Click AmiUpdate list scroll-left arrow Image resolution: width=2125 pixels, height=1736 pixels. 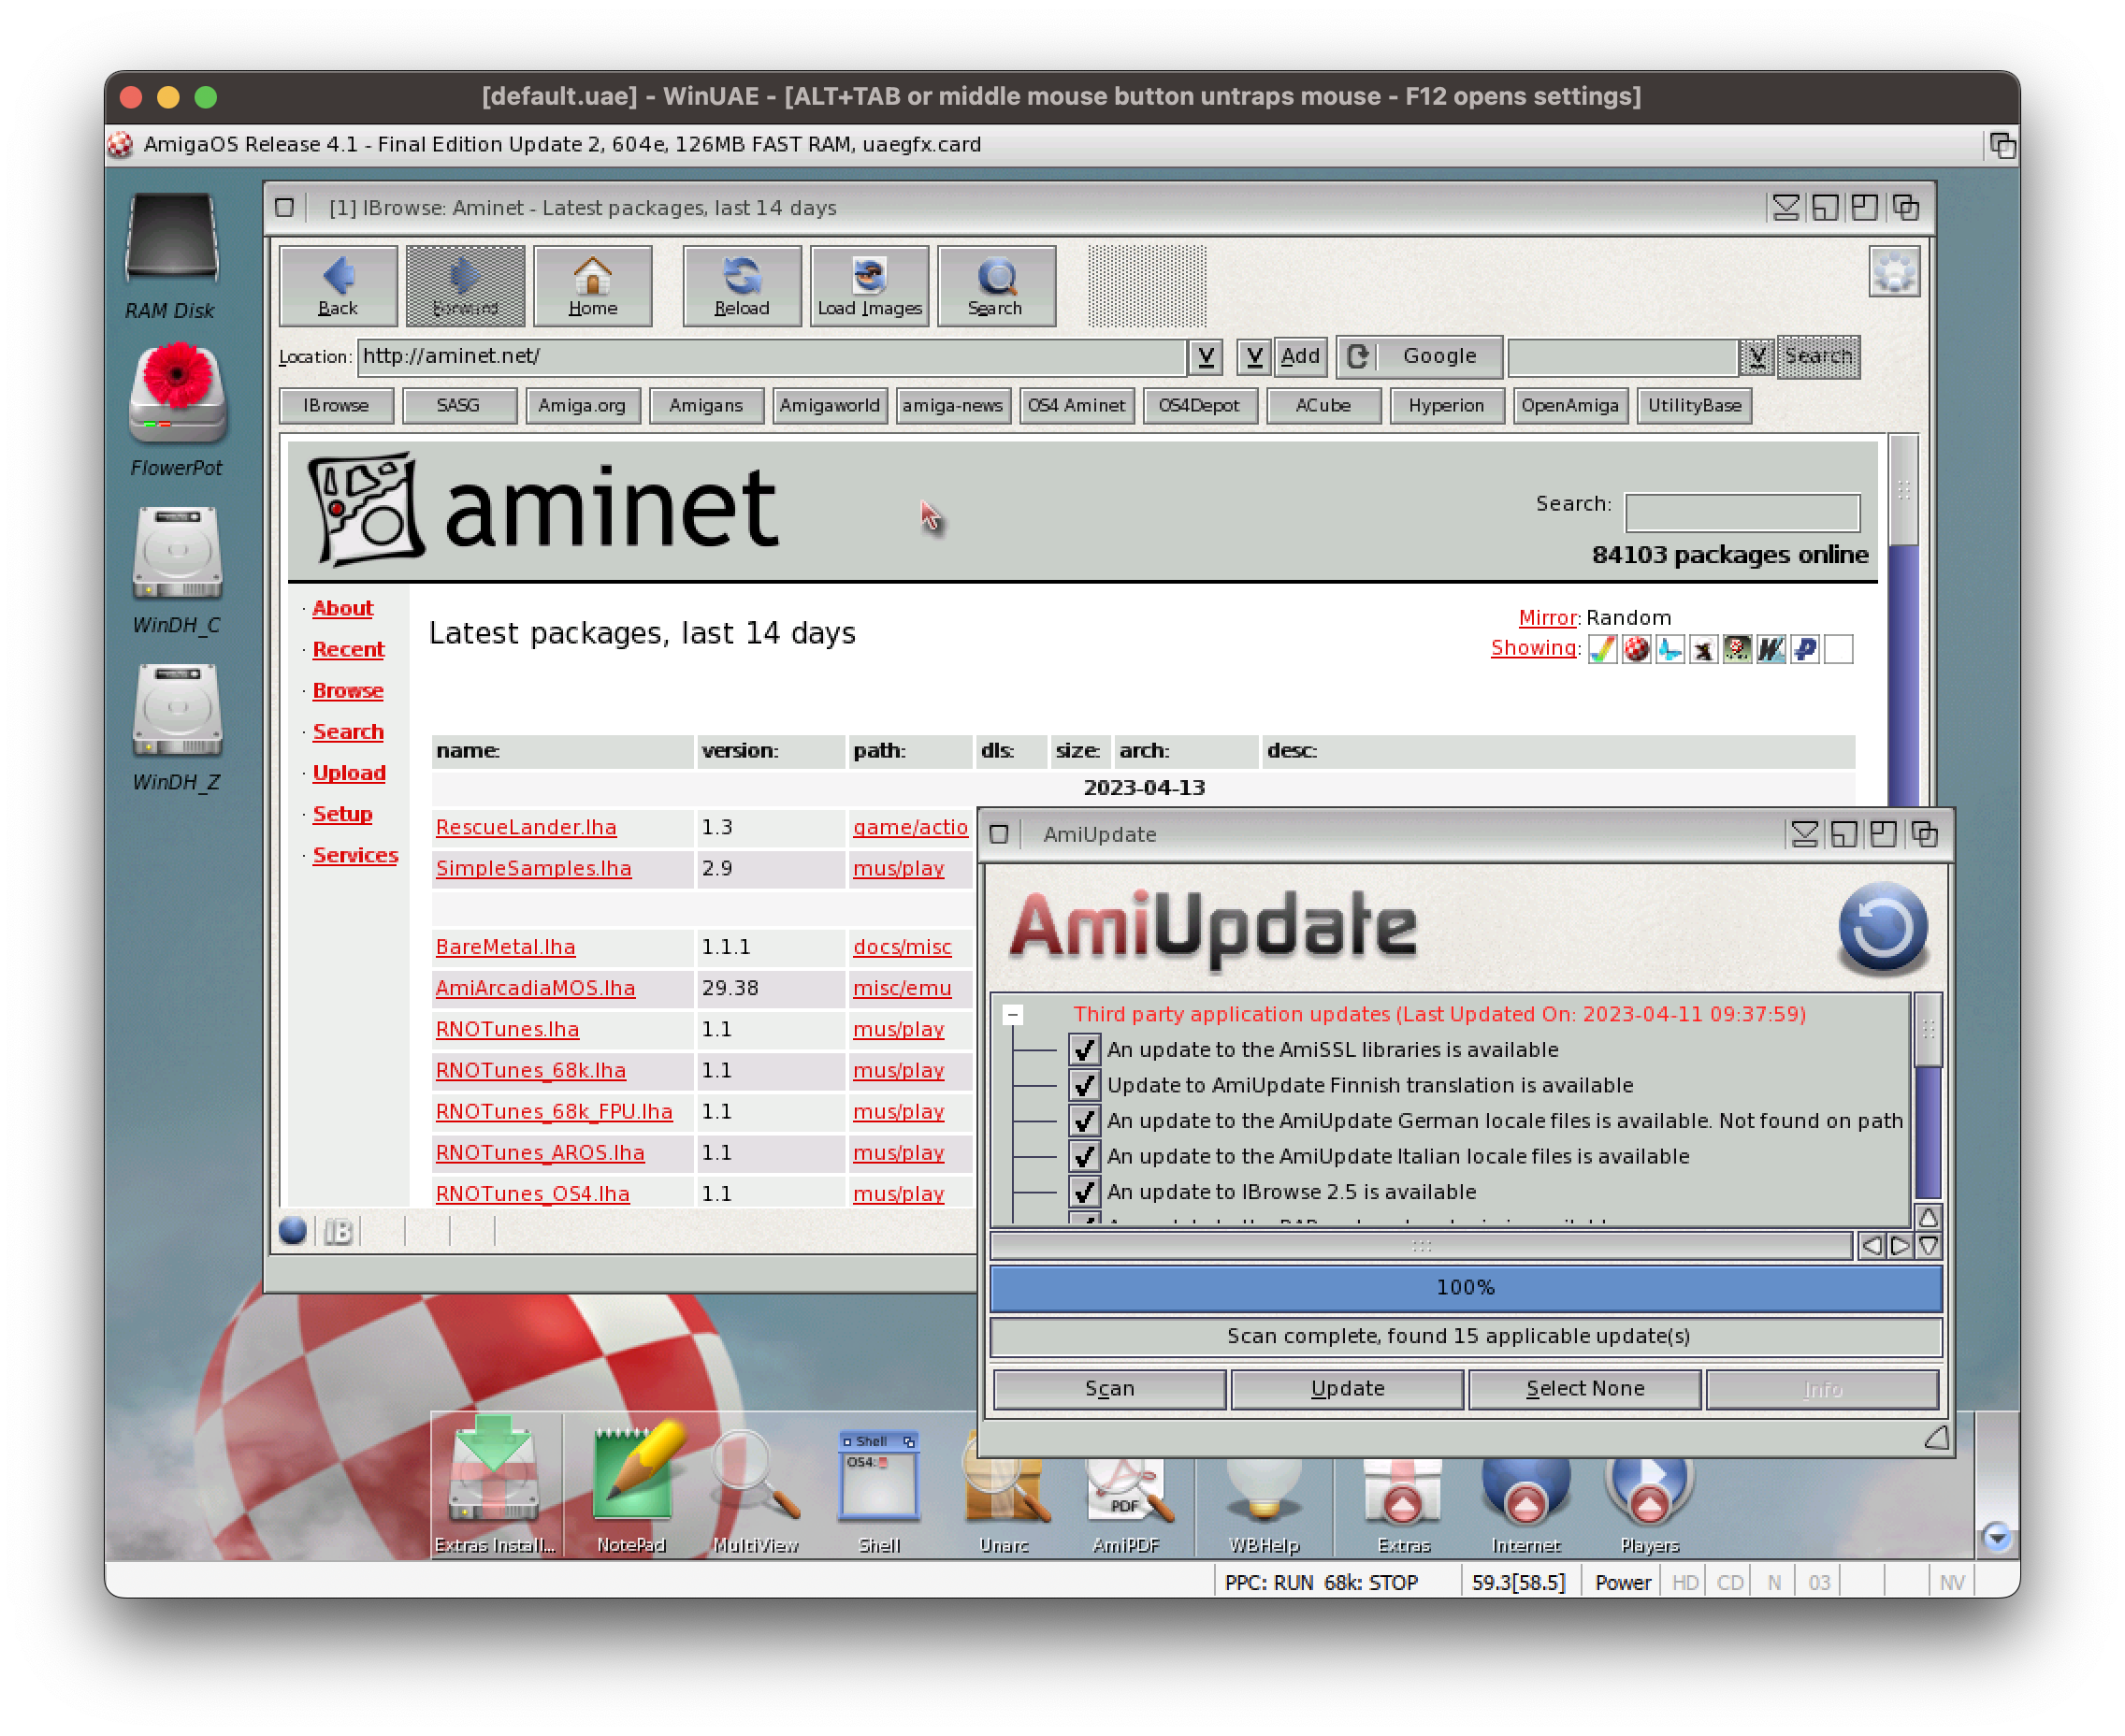click(1871, 1246)
